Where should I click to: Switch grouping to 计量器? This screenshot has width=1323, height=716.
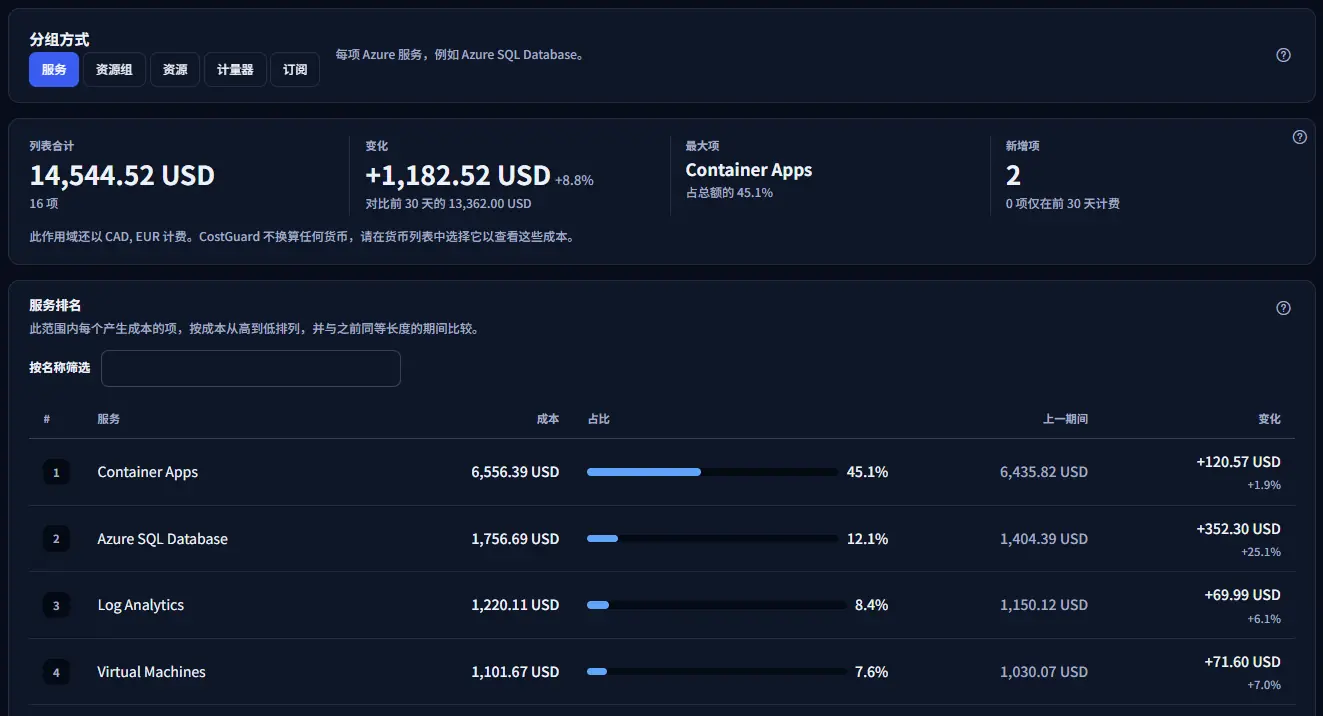point(235,70)
